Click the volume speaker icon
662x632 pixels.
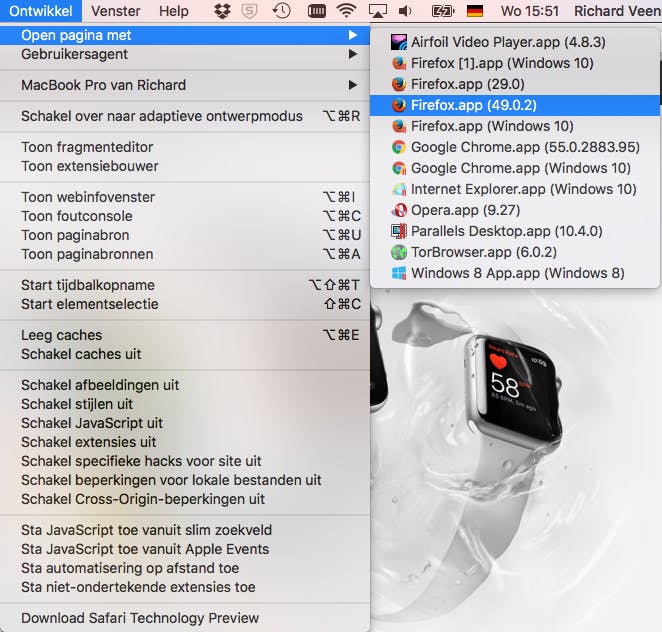click(x=405, y=11)
